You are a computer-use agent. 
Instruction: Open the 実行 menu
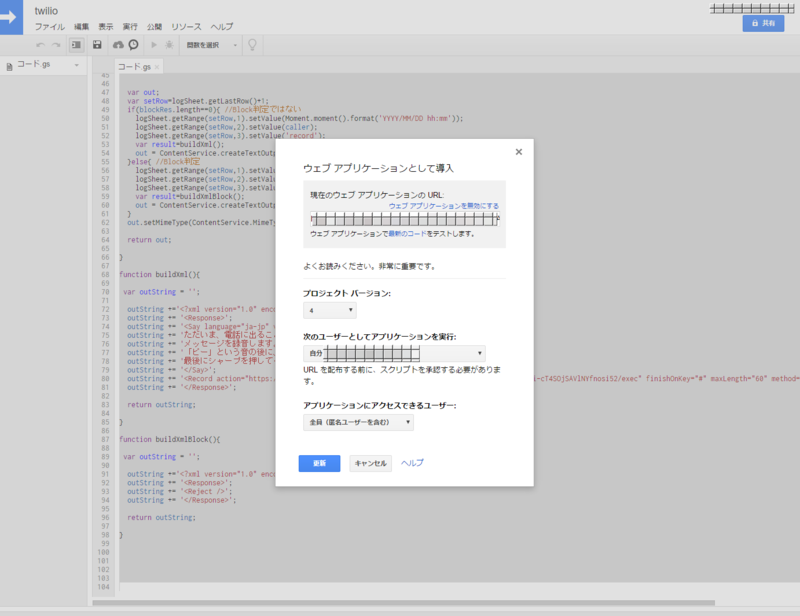coord(130,27)
